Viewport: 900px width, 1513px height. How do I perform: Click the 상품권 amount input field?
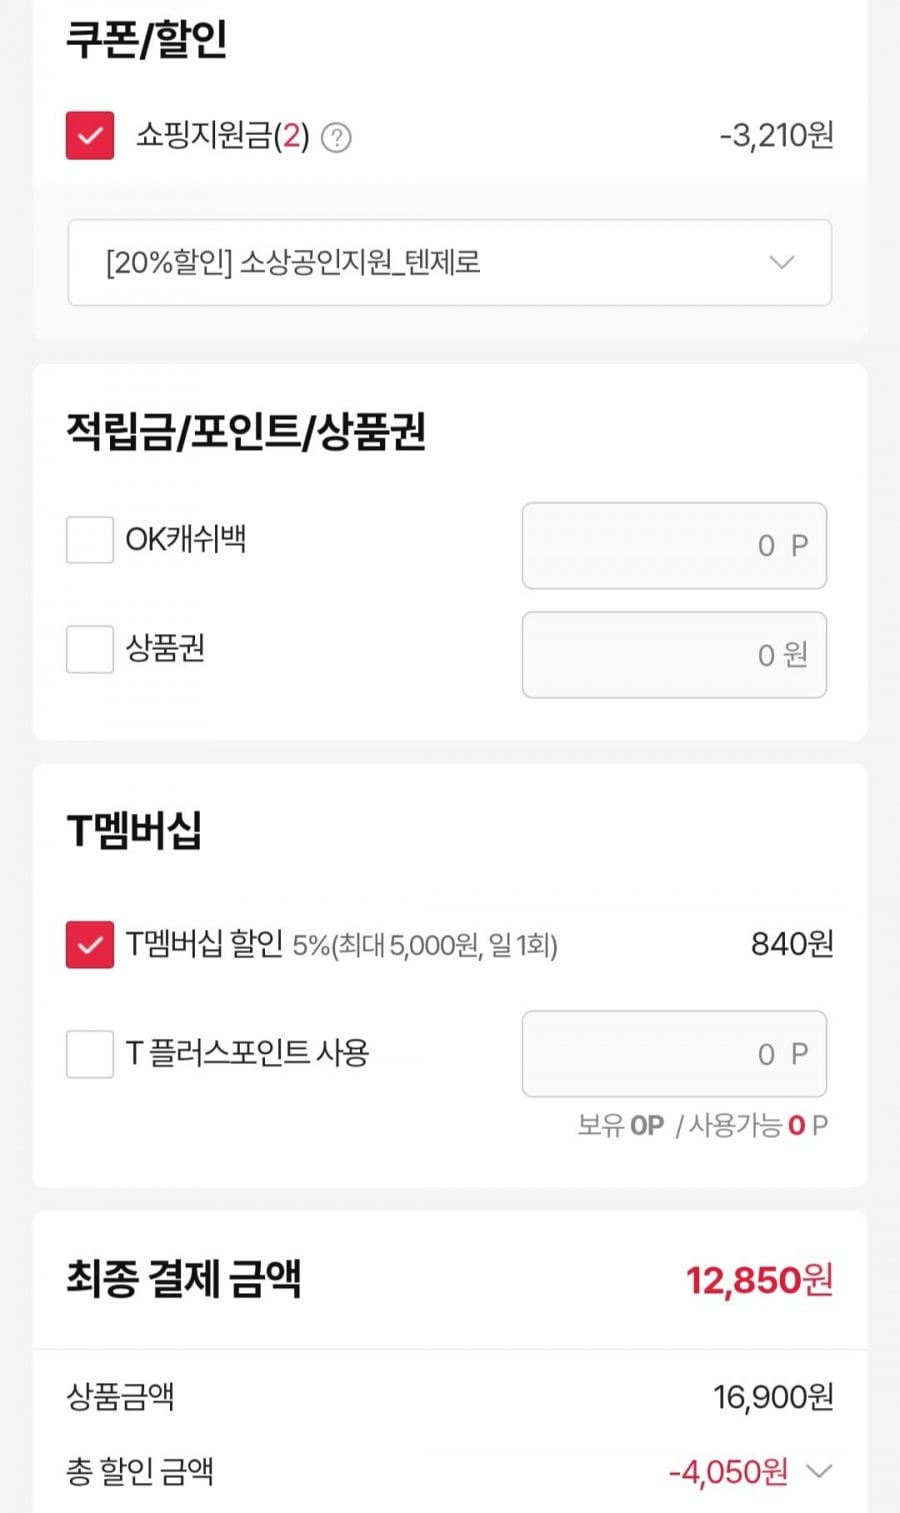673,655
